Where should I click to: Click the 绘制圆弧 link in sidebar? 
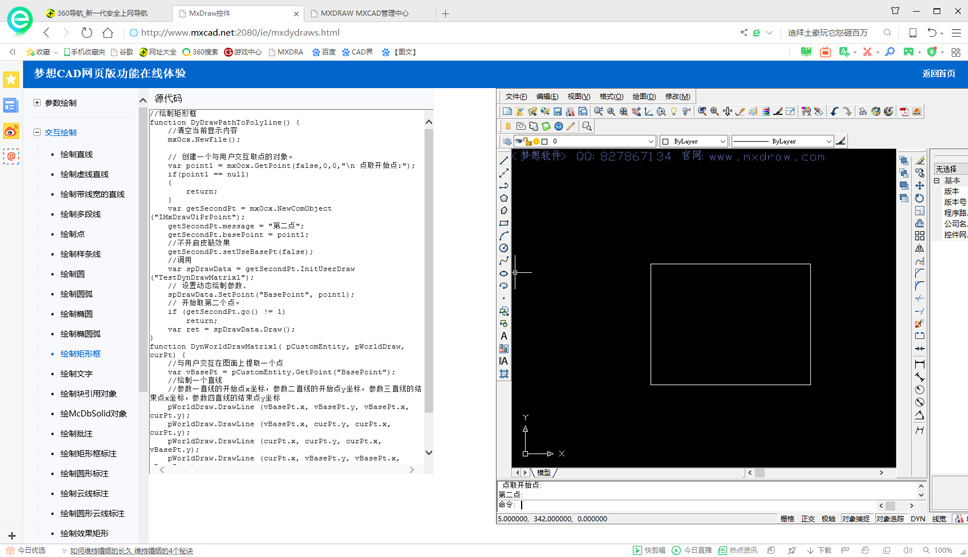pos(76,294)
